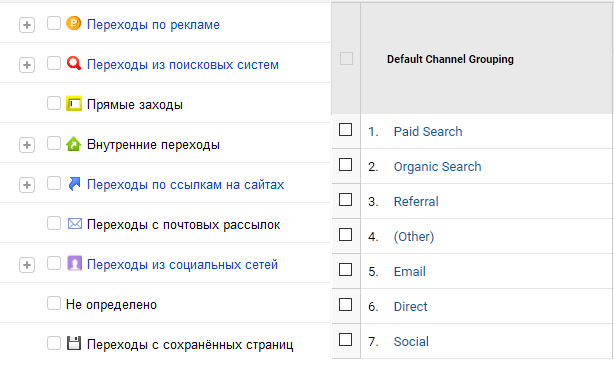This screenshot has height=369, width=614.
Task: Open the Direct channel link
Action: [x=410, y=307]
